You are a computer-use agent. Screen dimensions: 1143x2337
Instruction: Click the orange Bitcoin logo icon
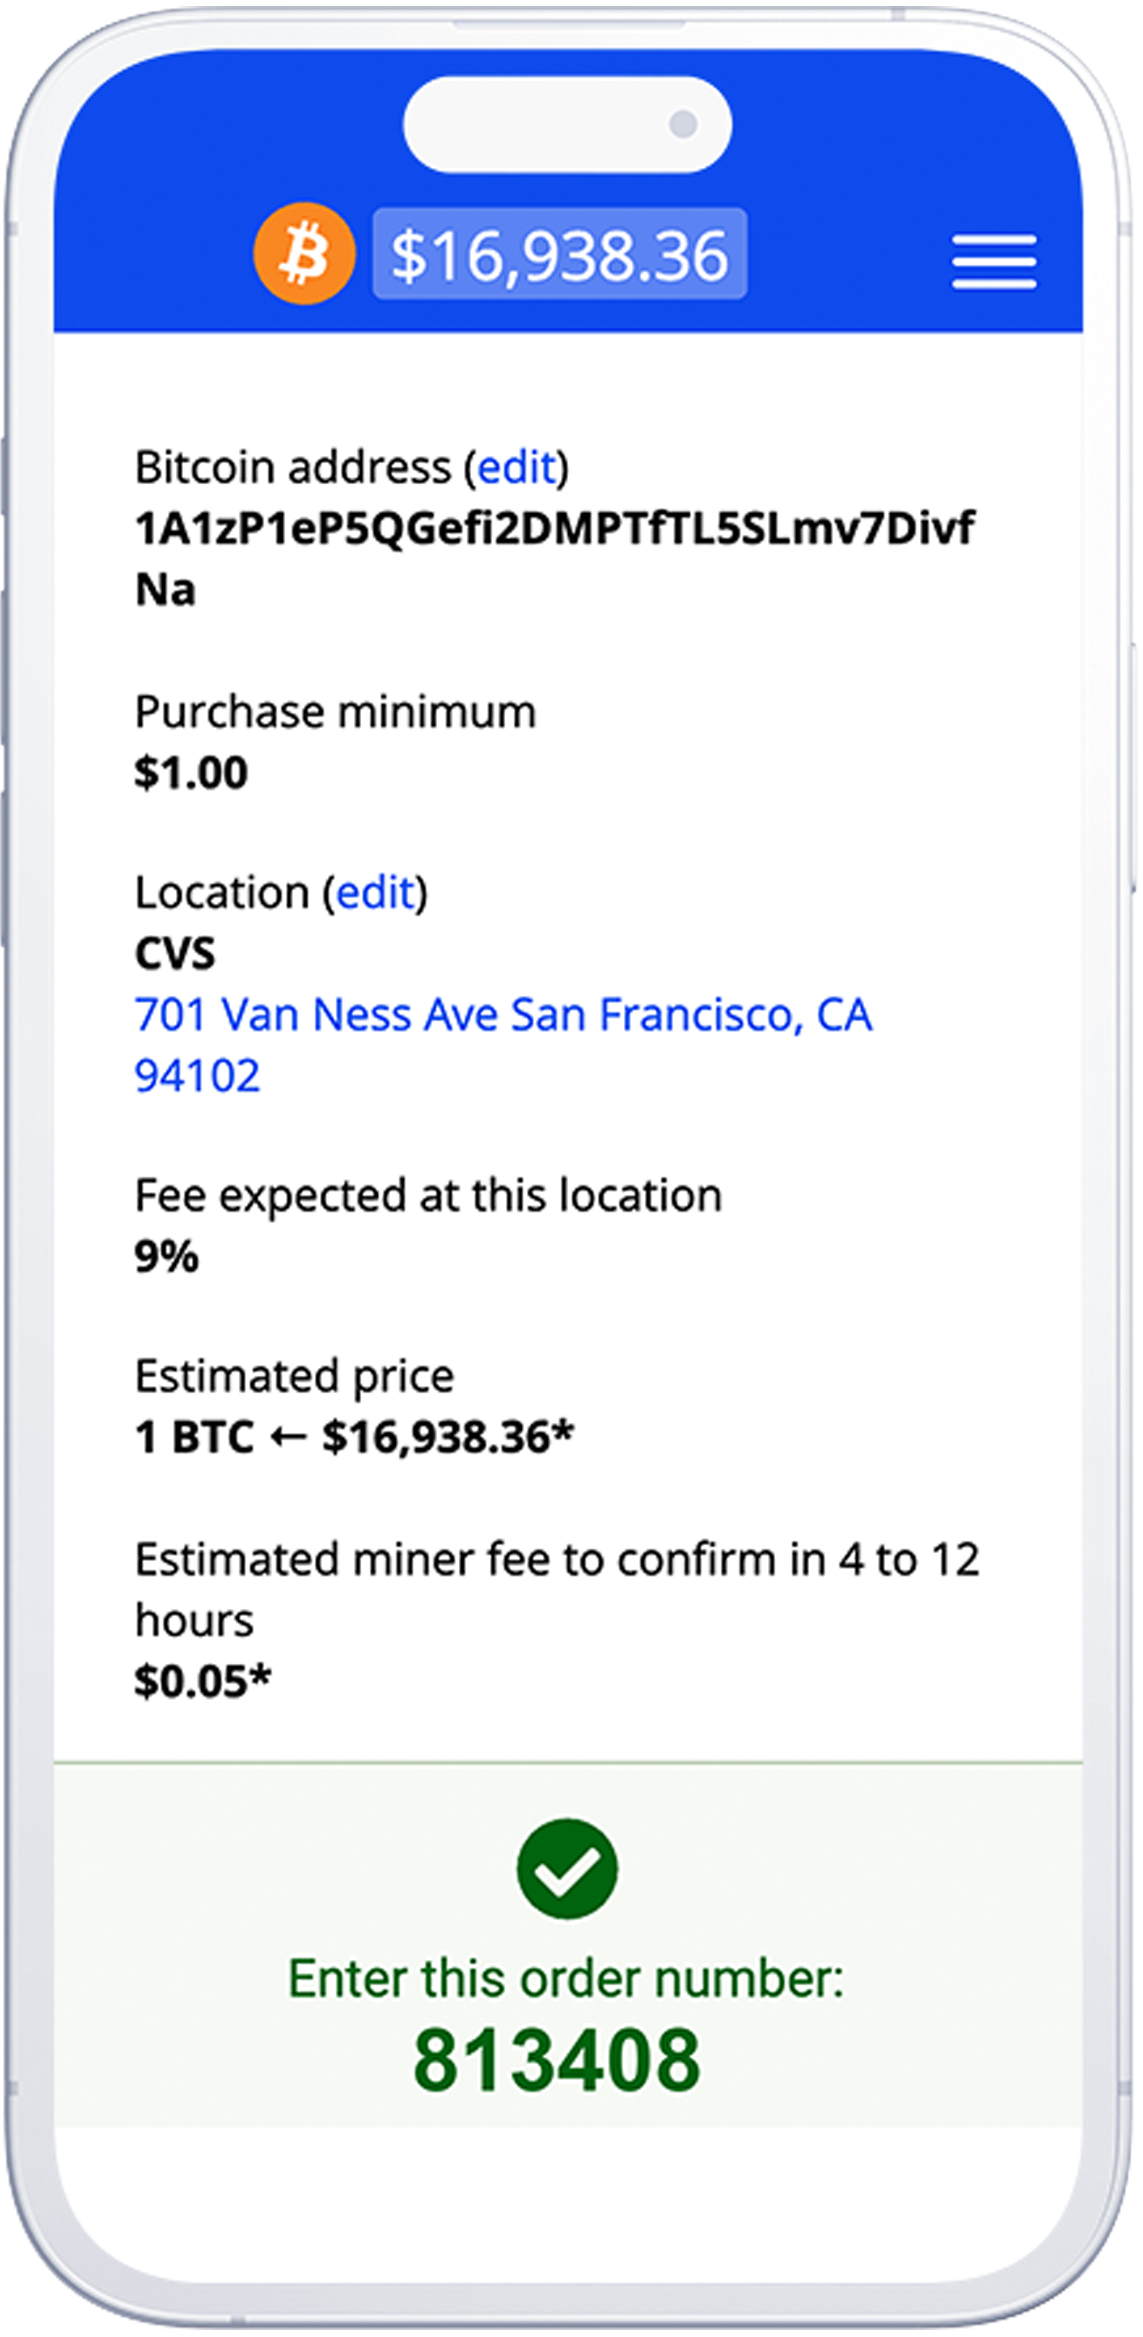click(x=304, y=254)
